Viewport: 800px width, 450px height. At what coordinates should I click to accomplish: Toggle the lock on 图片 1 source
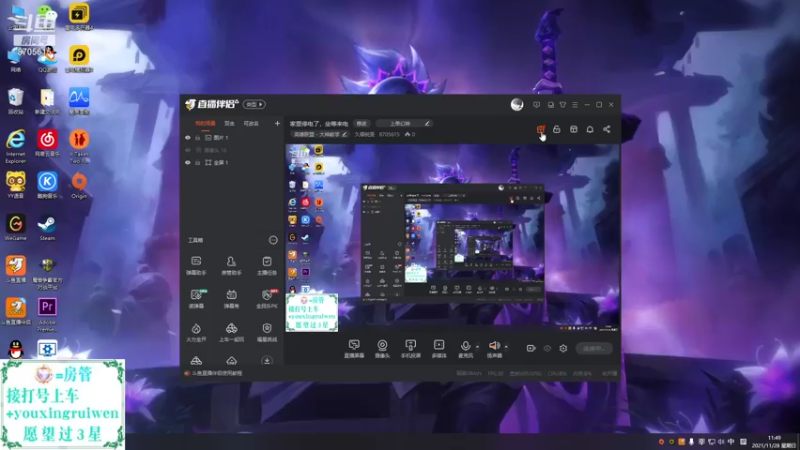coord(197,138)
